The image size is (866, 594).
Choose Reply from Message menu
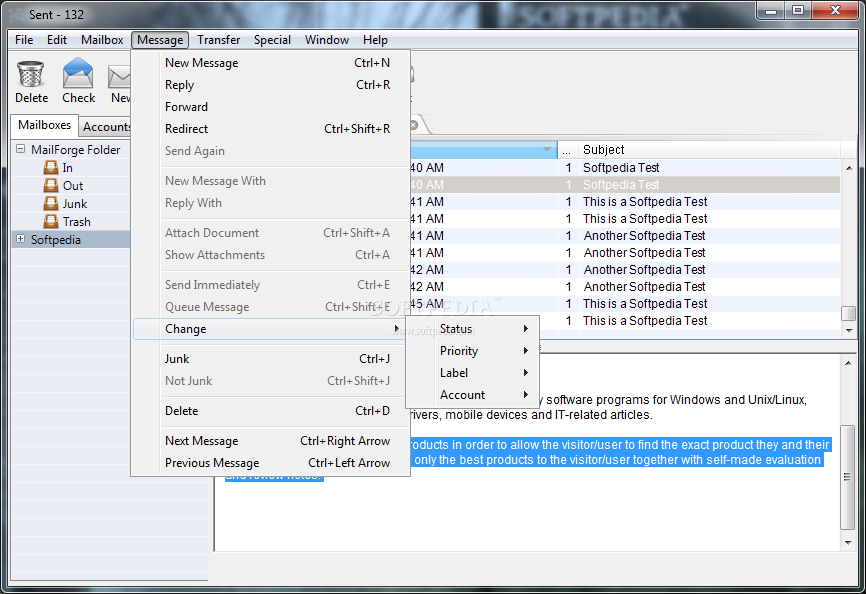point(270,84)
